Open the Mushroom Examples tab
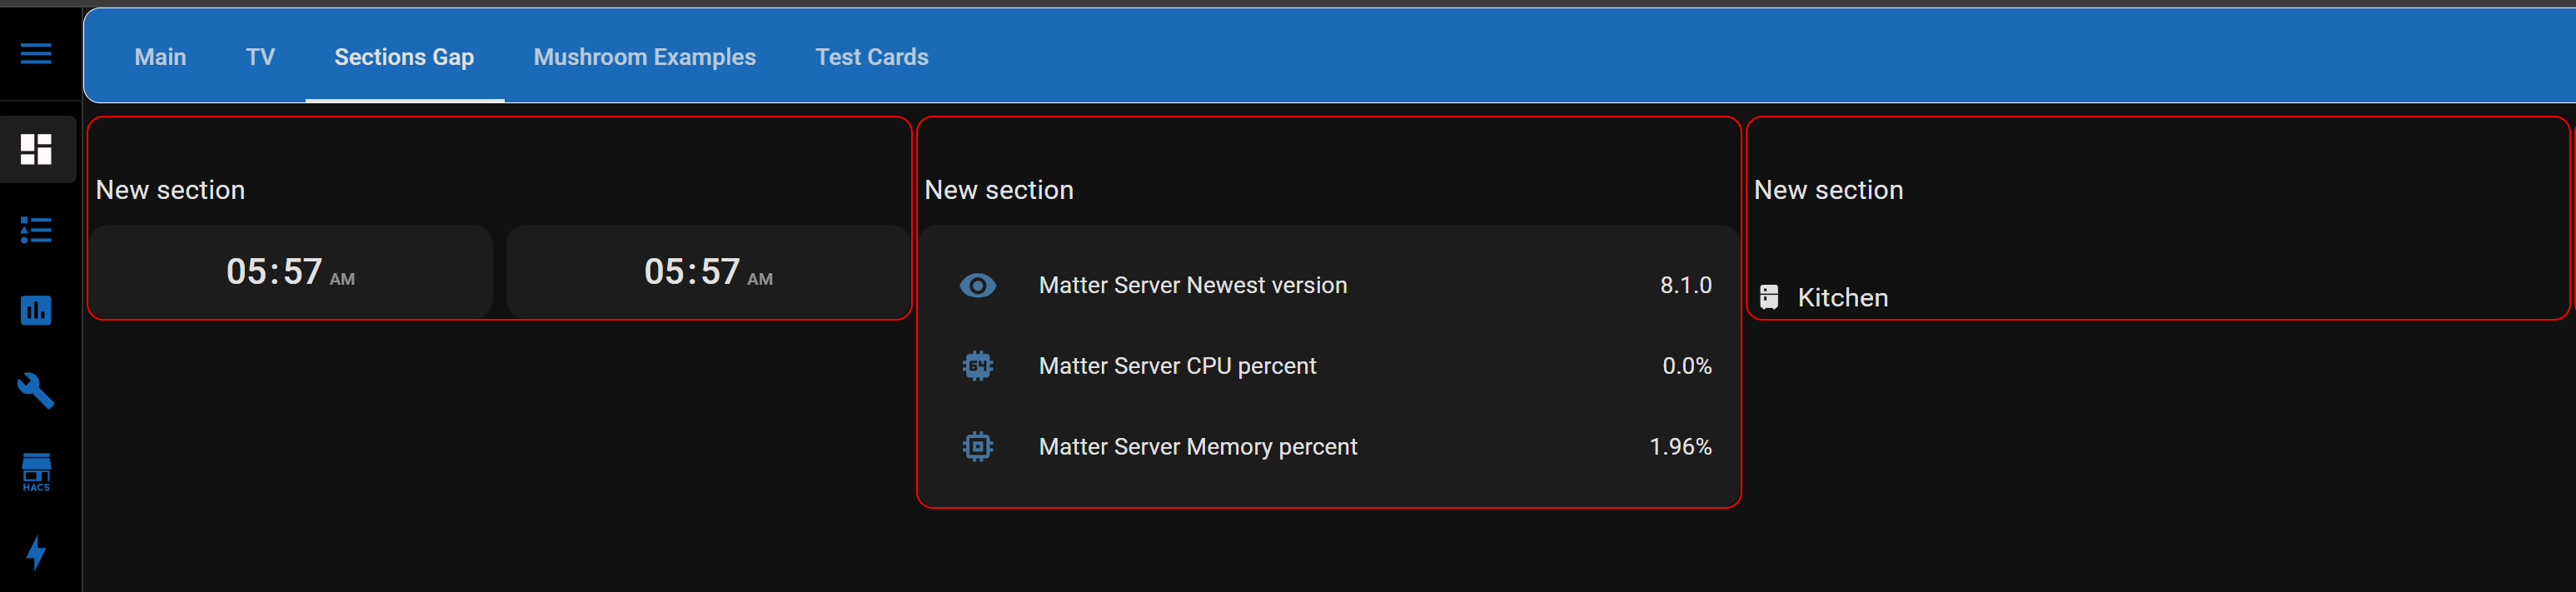 tap(644, 57)
